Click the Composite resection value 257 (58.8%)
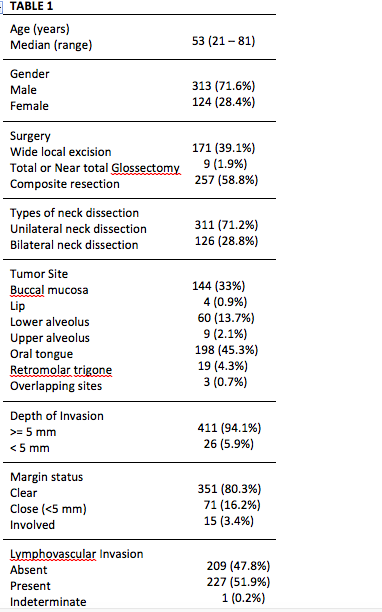 [x=226, y=180]
